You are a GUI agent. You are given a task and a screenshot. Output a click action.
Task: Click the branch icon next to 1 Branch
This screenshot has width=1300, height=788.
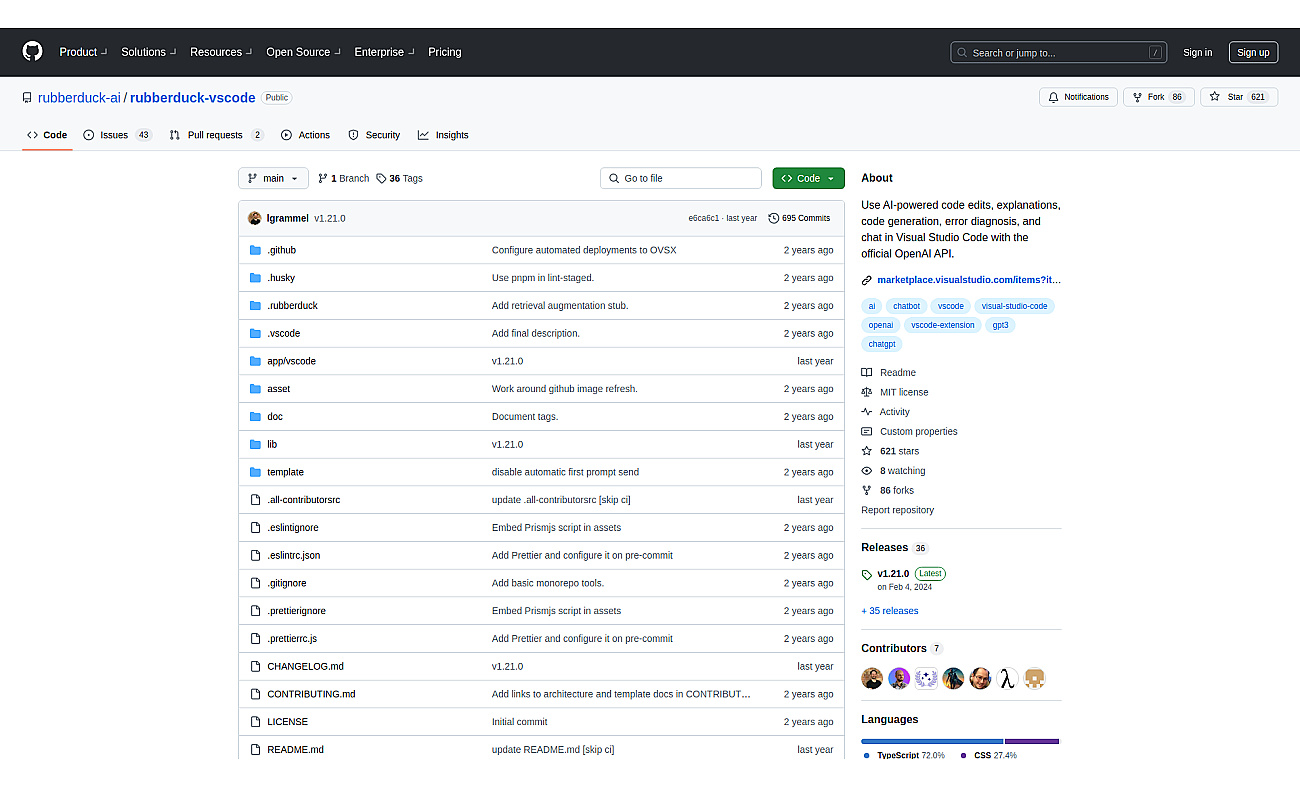323,178
